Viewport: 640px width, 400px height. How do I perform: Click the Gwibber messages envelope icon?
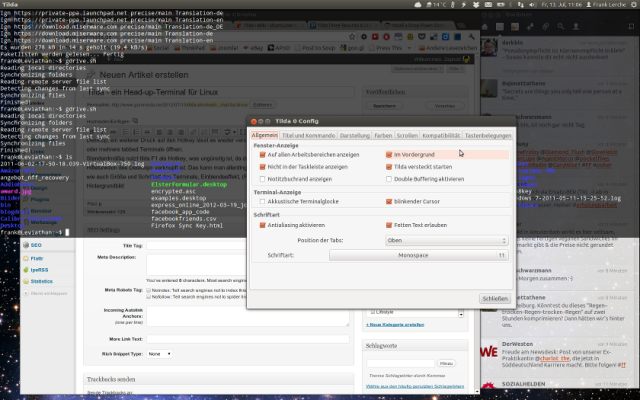click(x=500, y=27)
